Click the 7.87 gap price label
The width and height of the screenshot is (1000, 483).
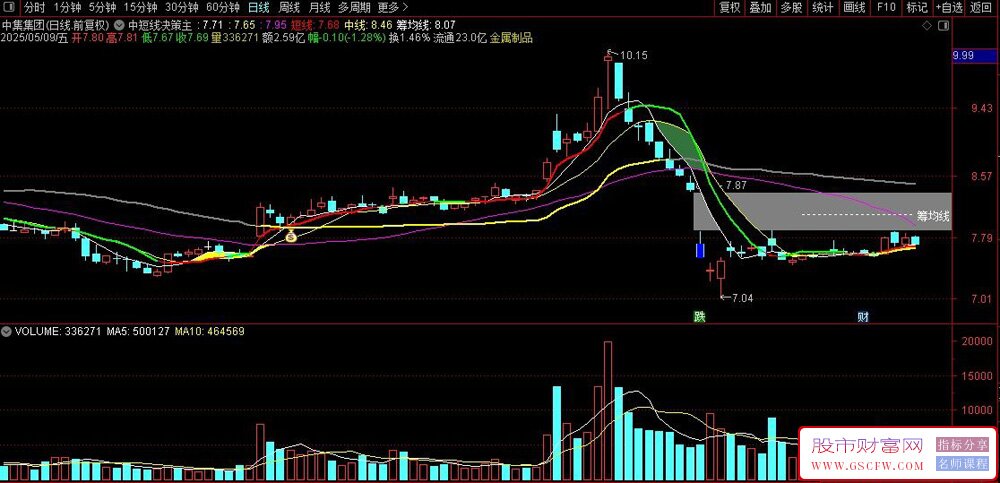[736, 186]
